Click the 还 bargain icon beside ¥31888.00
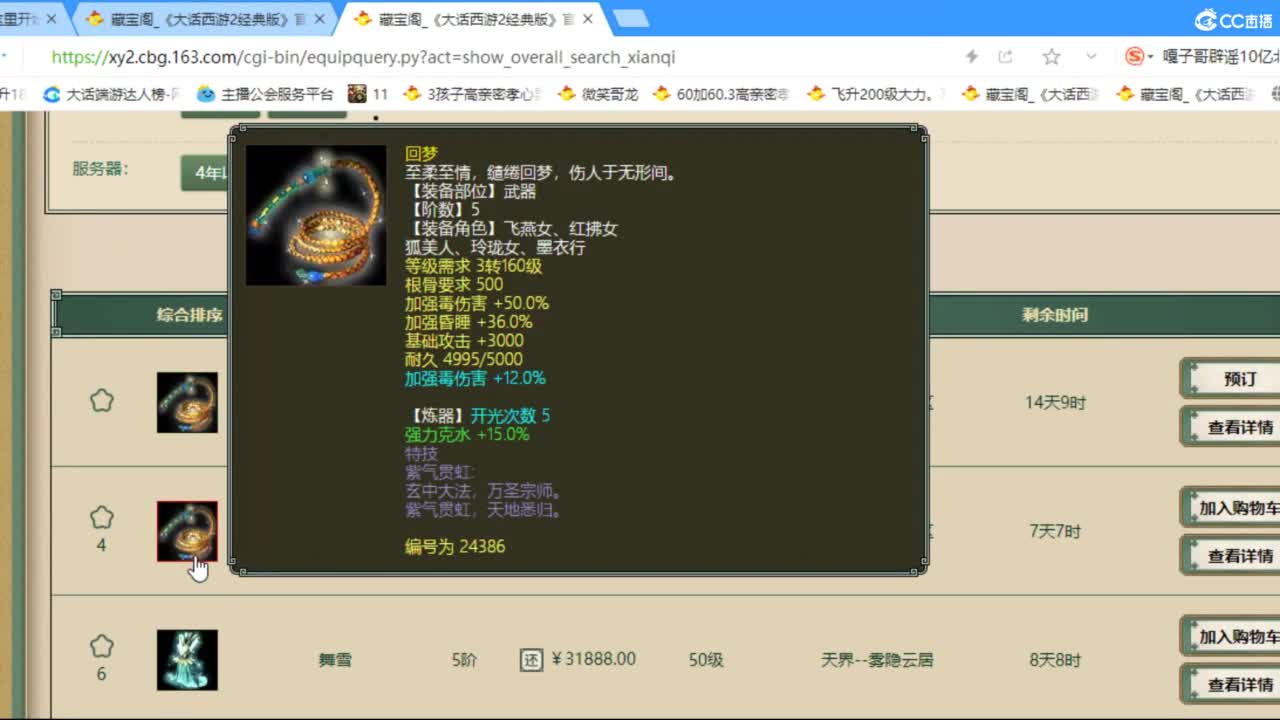This screenshot has height=720, width=1280. tap(531, 660)
